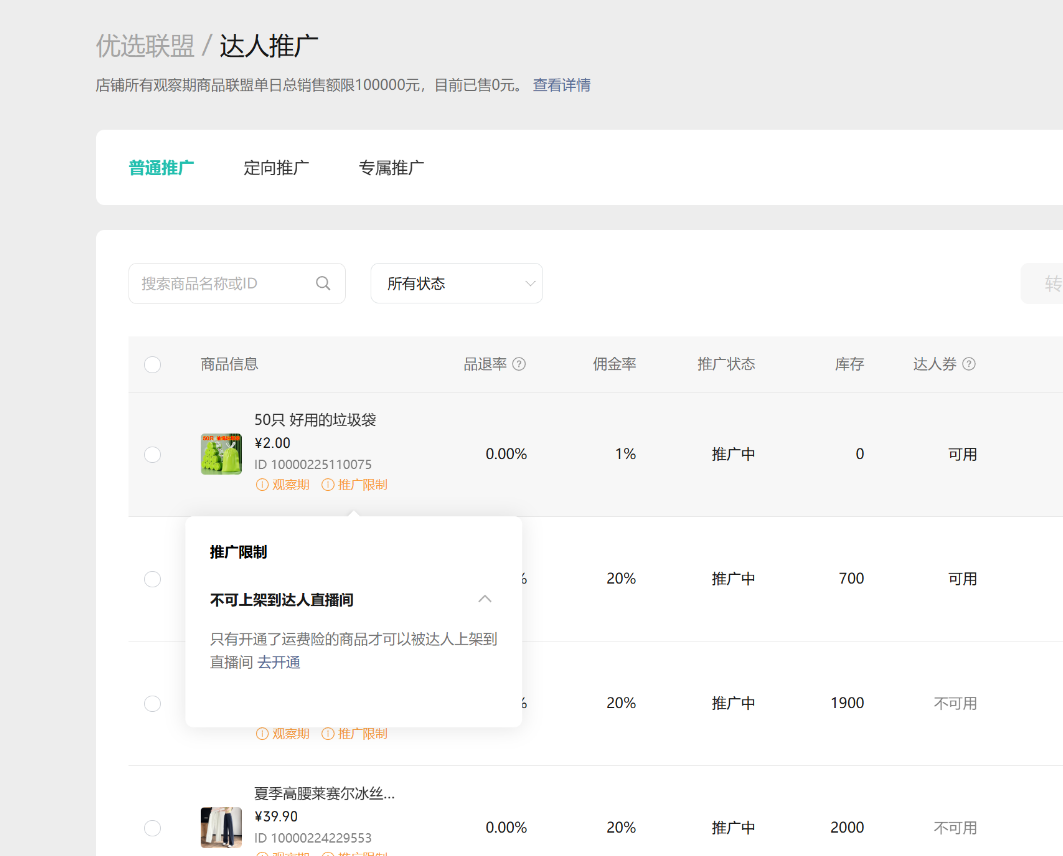This screenshot has height=856, width=1063.
Task: Collapse the 不可上架到达人直播间 section chevron
Action: (x=485, y=599)
